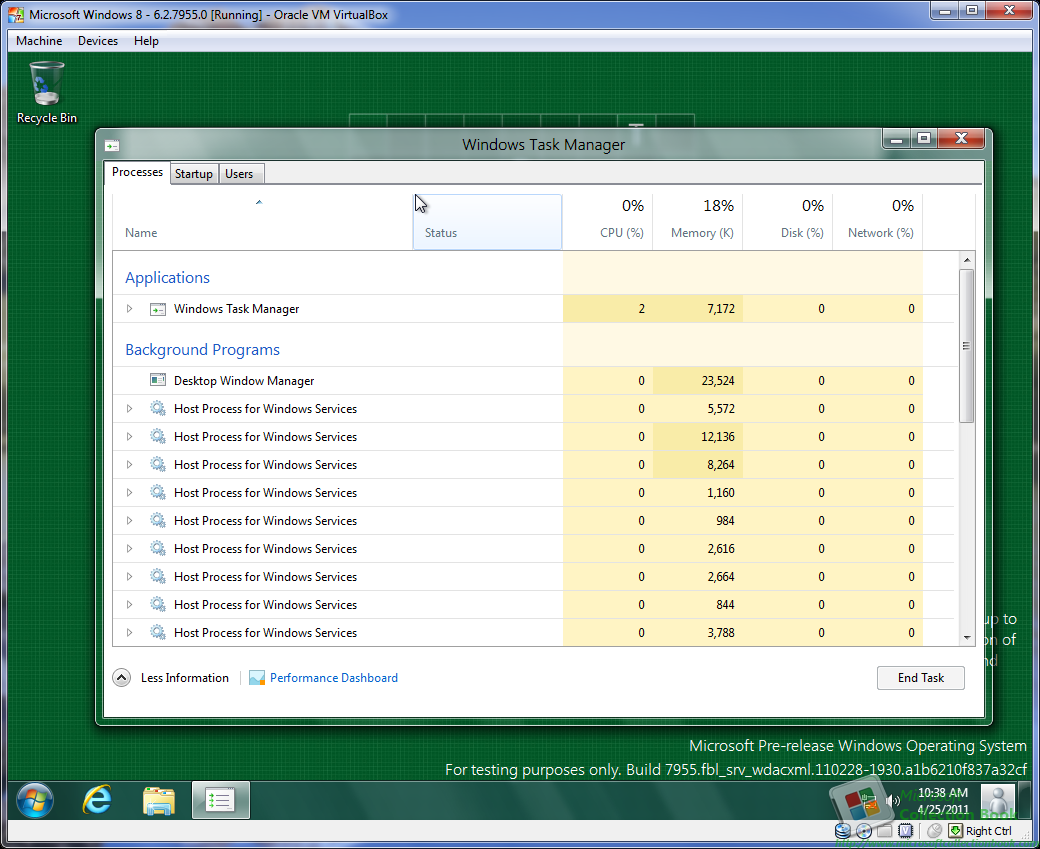Click gear icon of 5,572 K host process
Viewport: 1040px width, 849px height.
click(158, 409)
